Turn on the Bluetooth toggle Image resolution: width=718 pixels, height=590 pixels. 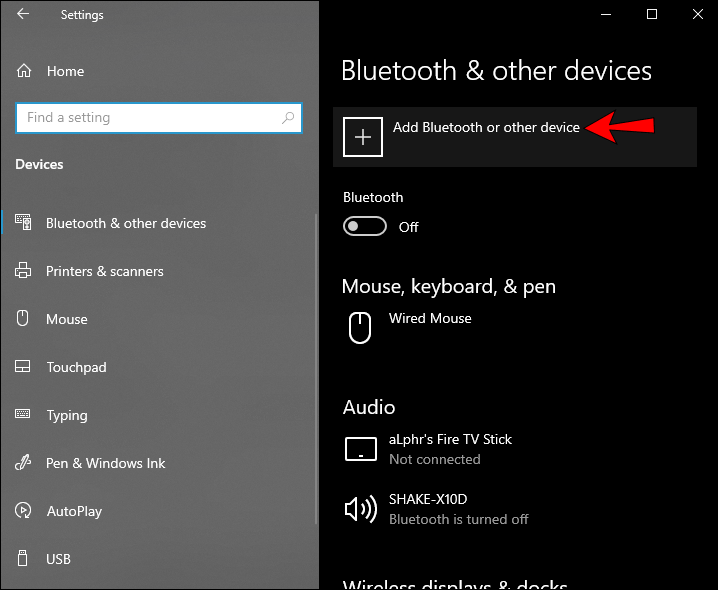coord(365,227)
